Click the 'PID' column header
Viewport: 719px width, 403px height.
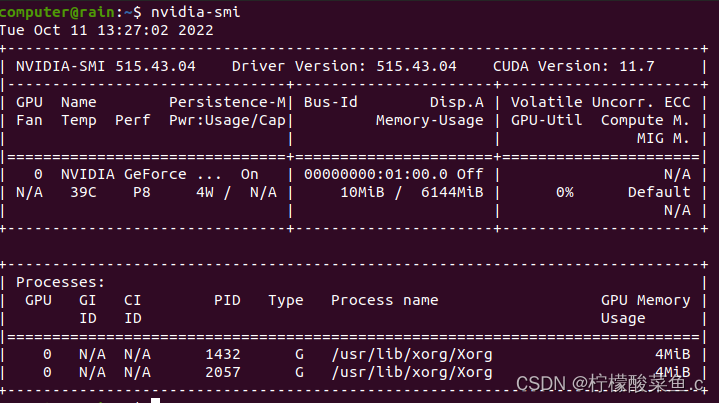click(227, 300)
